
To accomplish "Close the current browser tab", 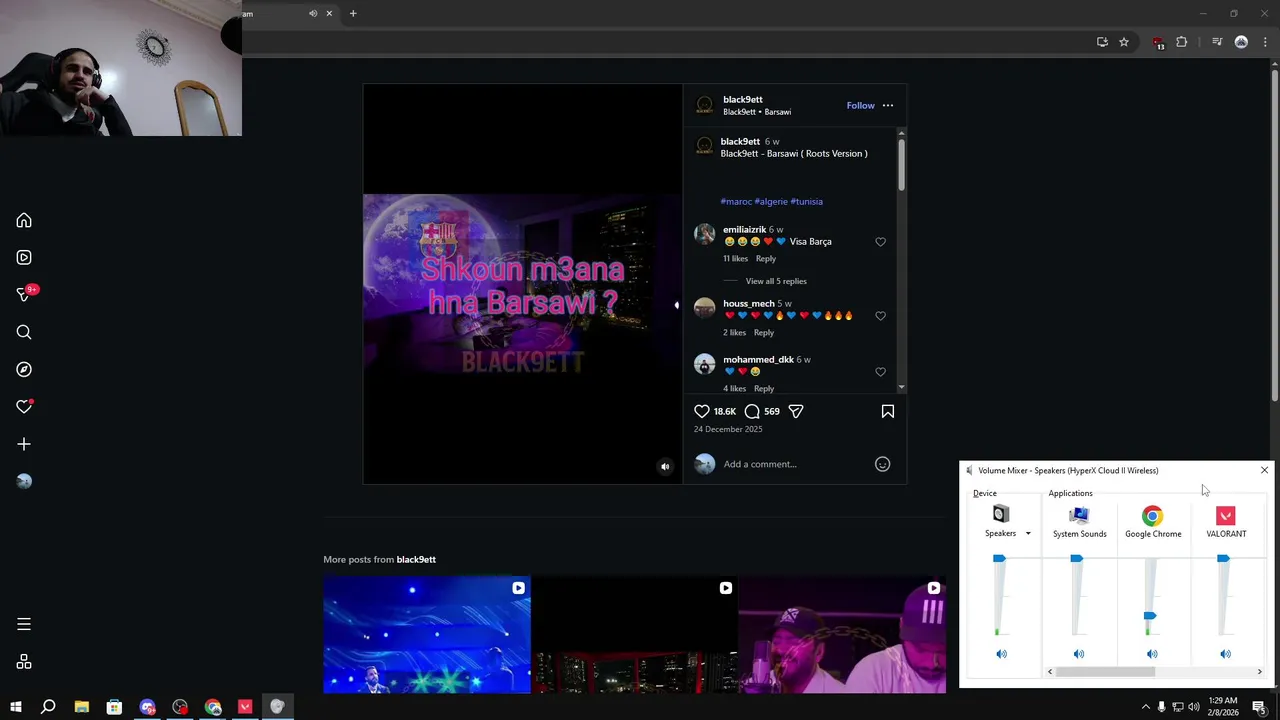I will click(x=329, y=13).
